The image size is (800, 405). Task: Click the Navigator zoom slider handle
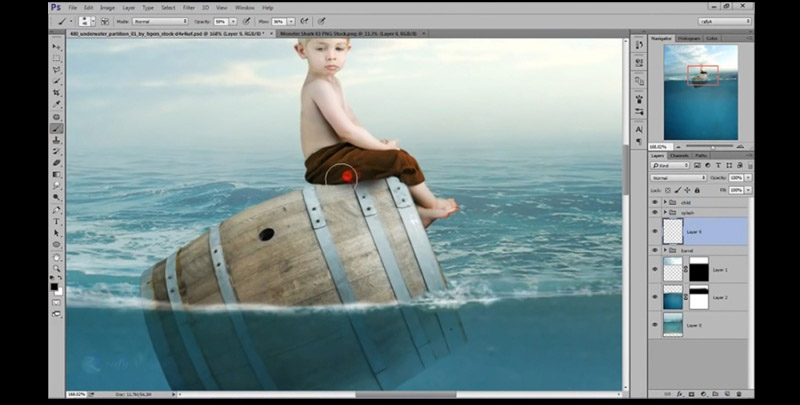(x=713, y=147)
